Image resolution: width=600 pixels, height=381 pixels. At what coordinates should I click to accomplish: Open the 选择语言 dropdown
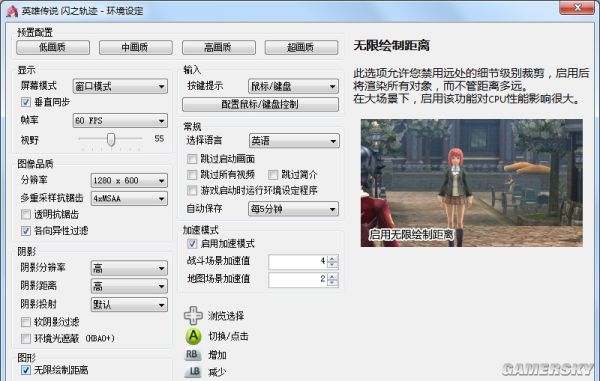click(294, 141)
